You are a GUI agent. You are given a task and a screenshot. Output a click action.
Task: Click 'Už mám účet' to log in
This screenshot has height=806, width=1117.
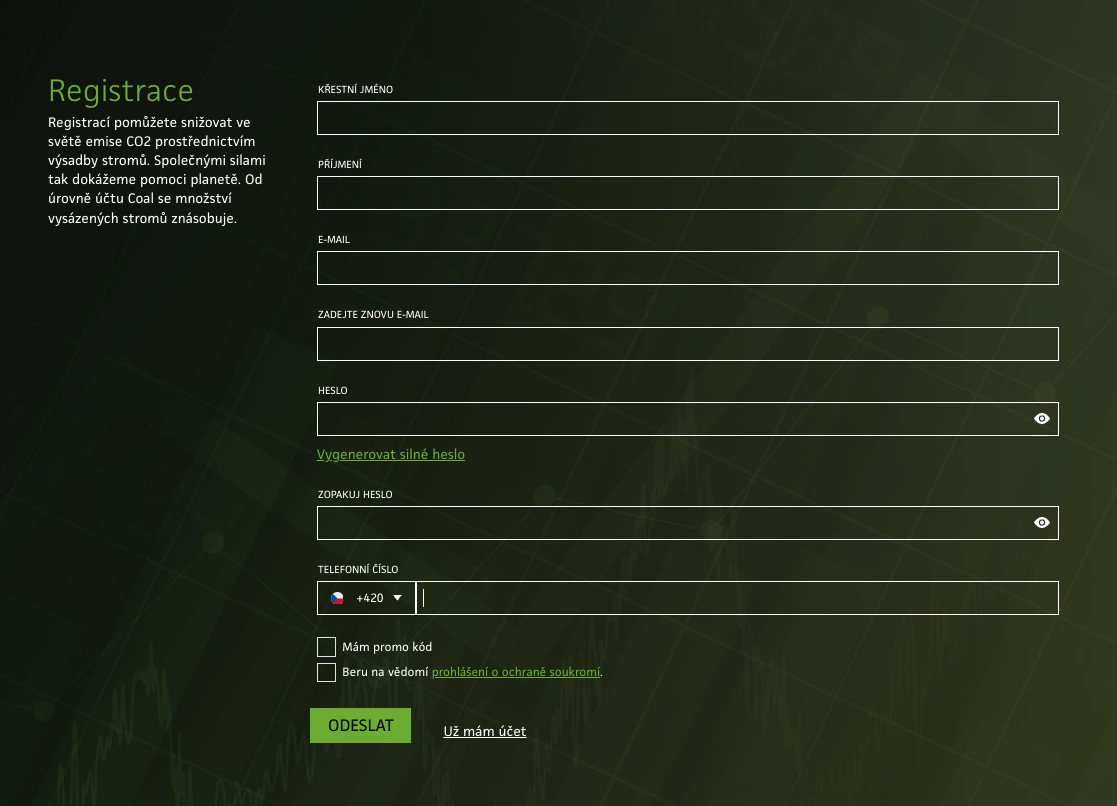(x=484, y=731)
